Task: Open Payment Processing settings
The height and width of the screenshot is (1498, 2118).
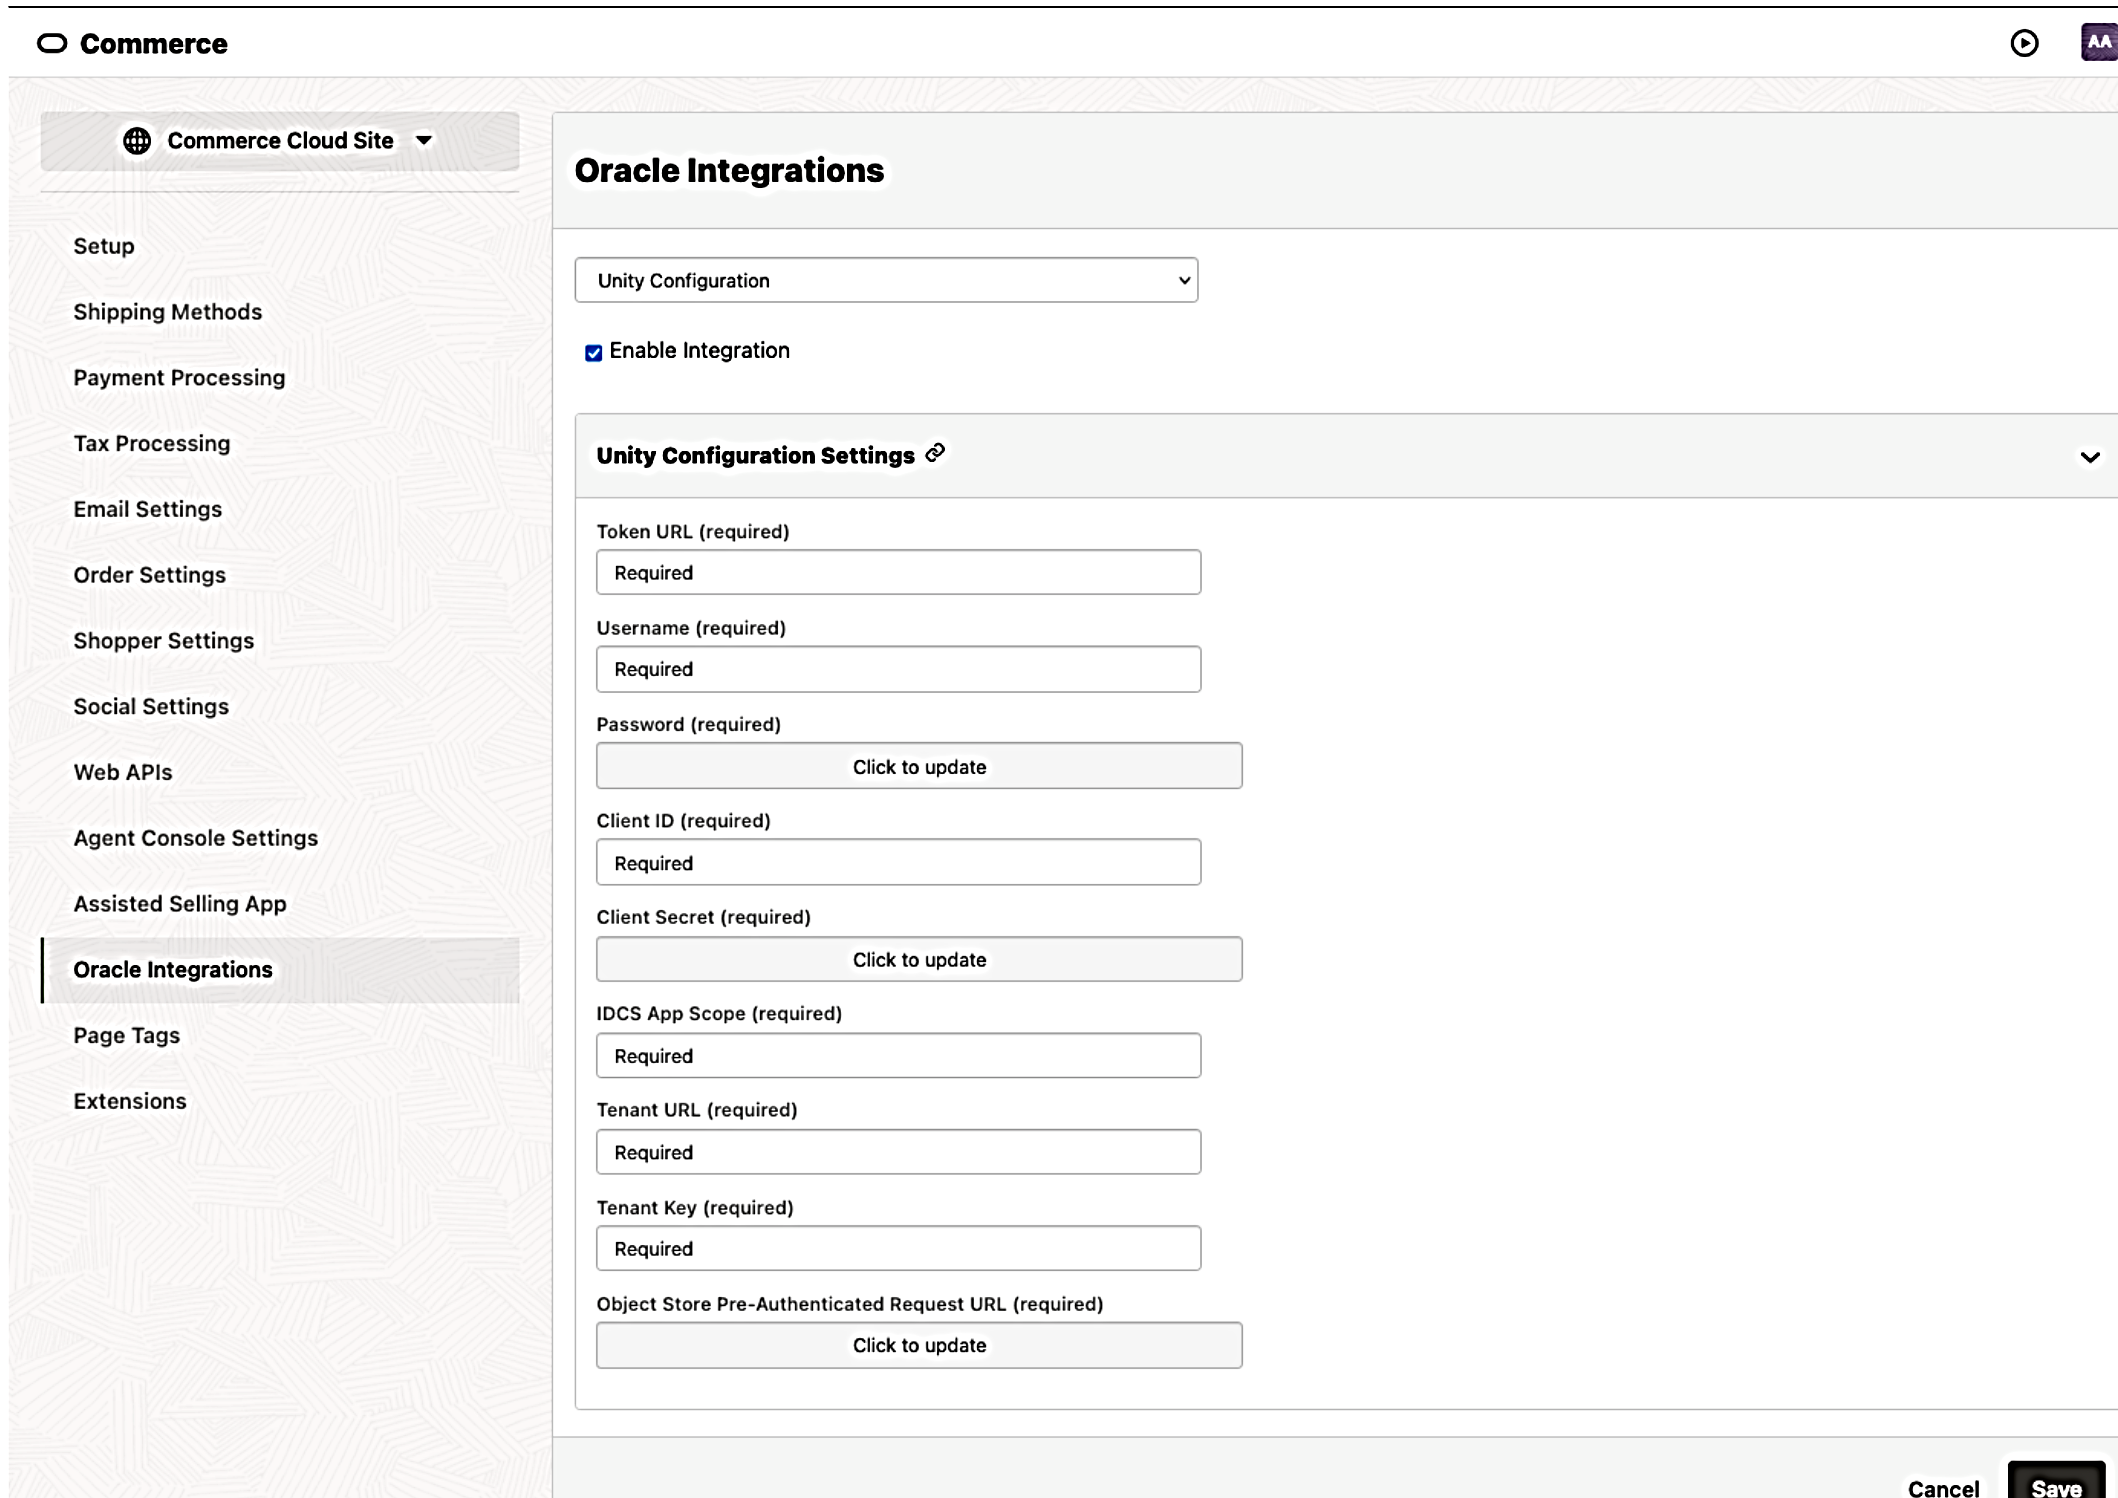Action: pos(179,378)
